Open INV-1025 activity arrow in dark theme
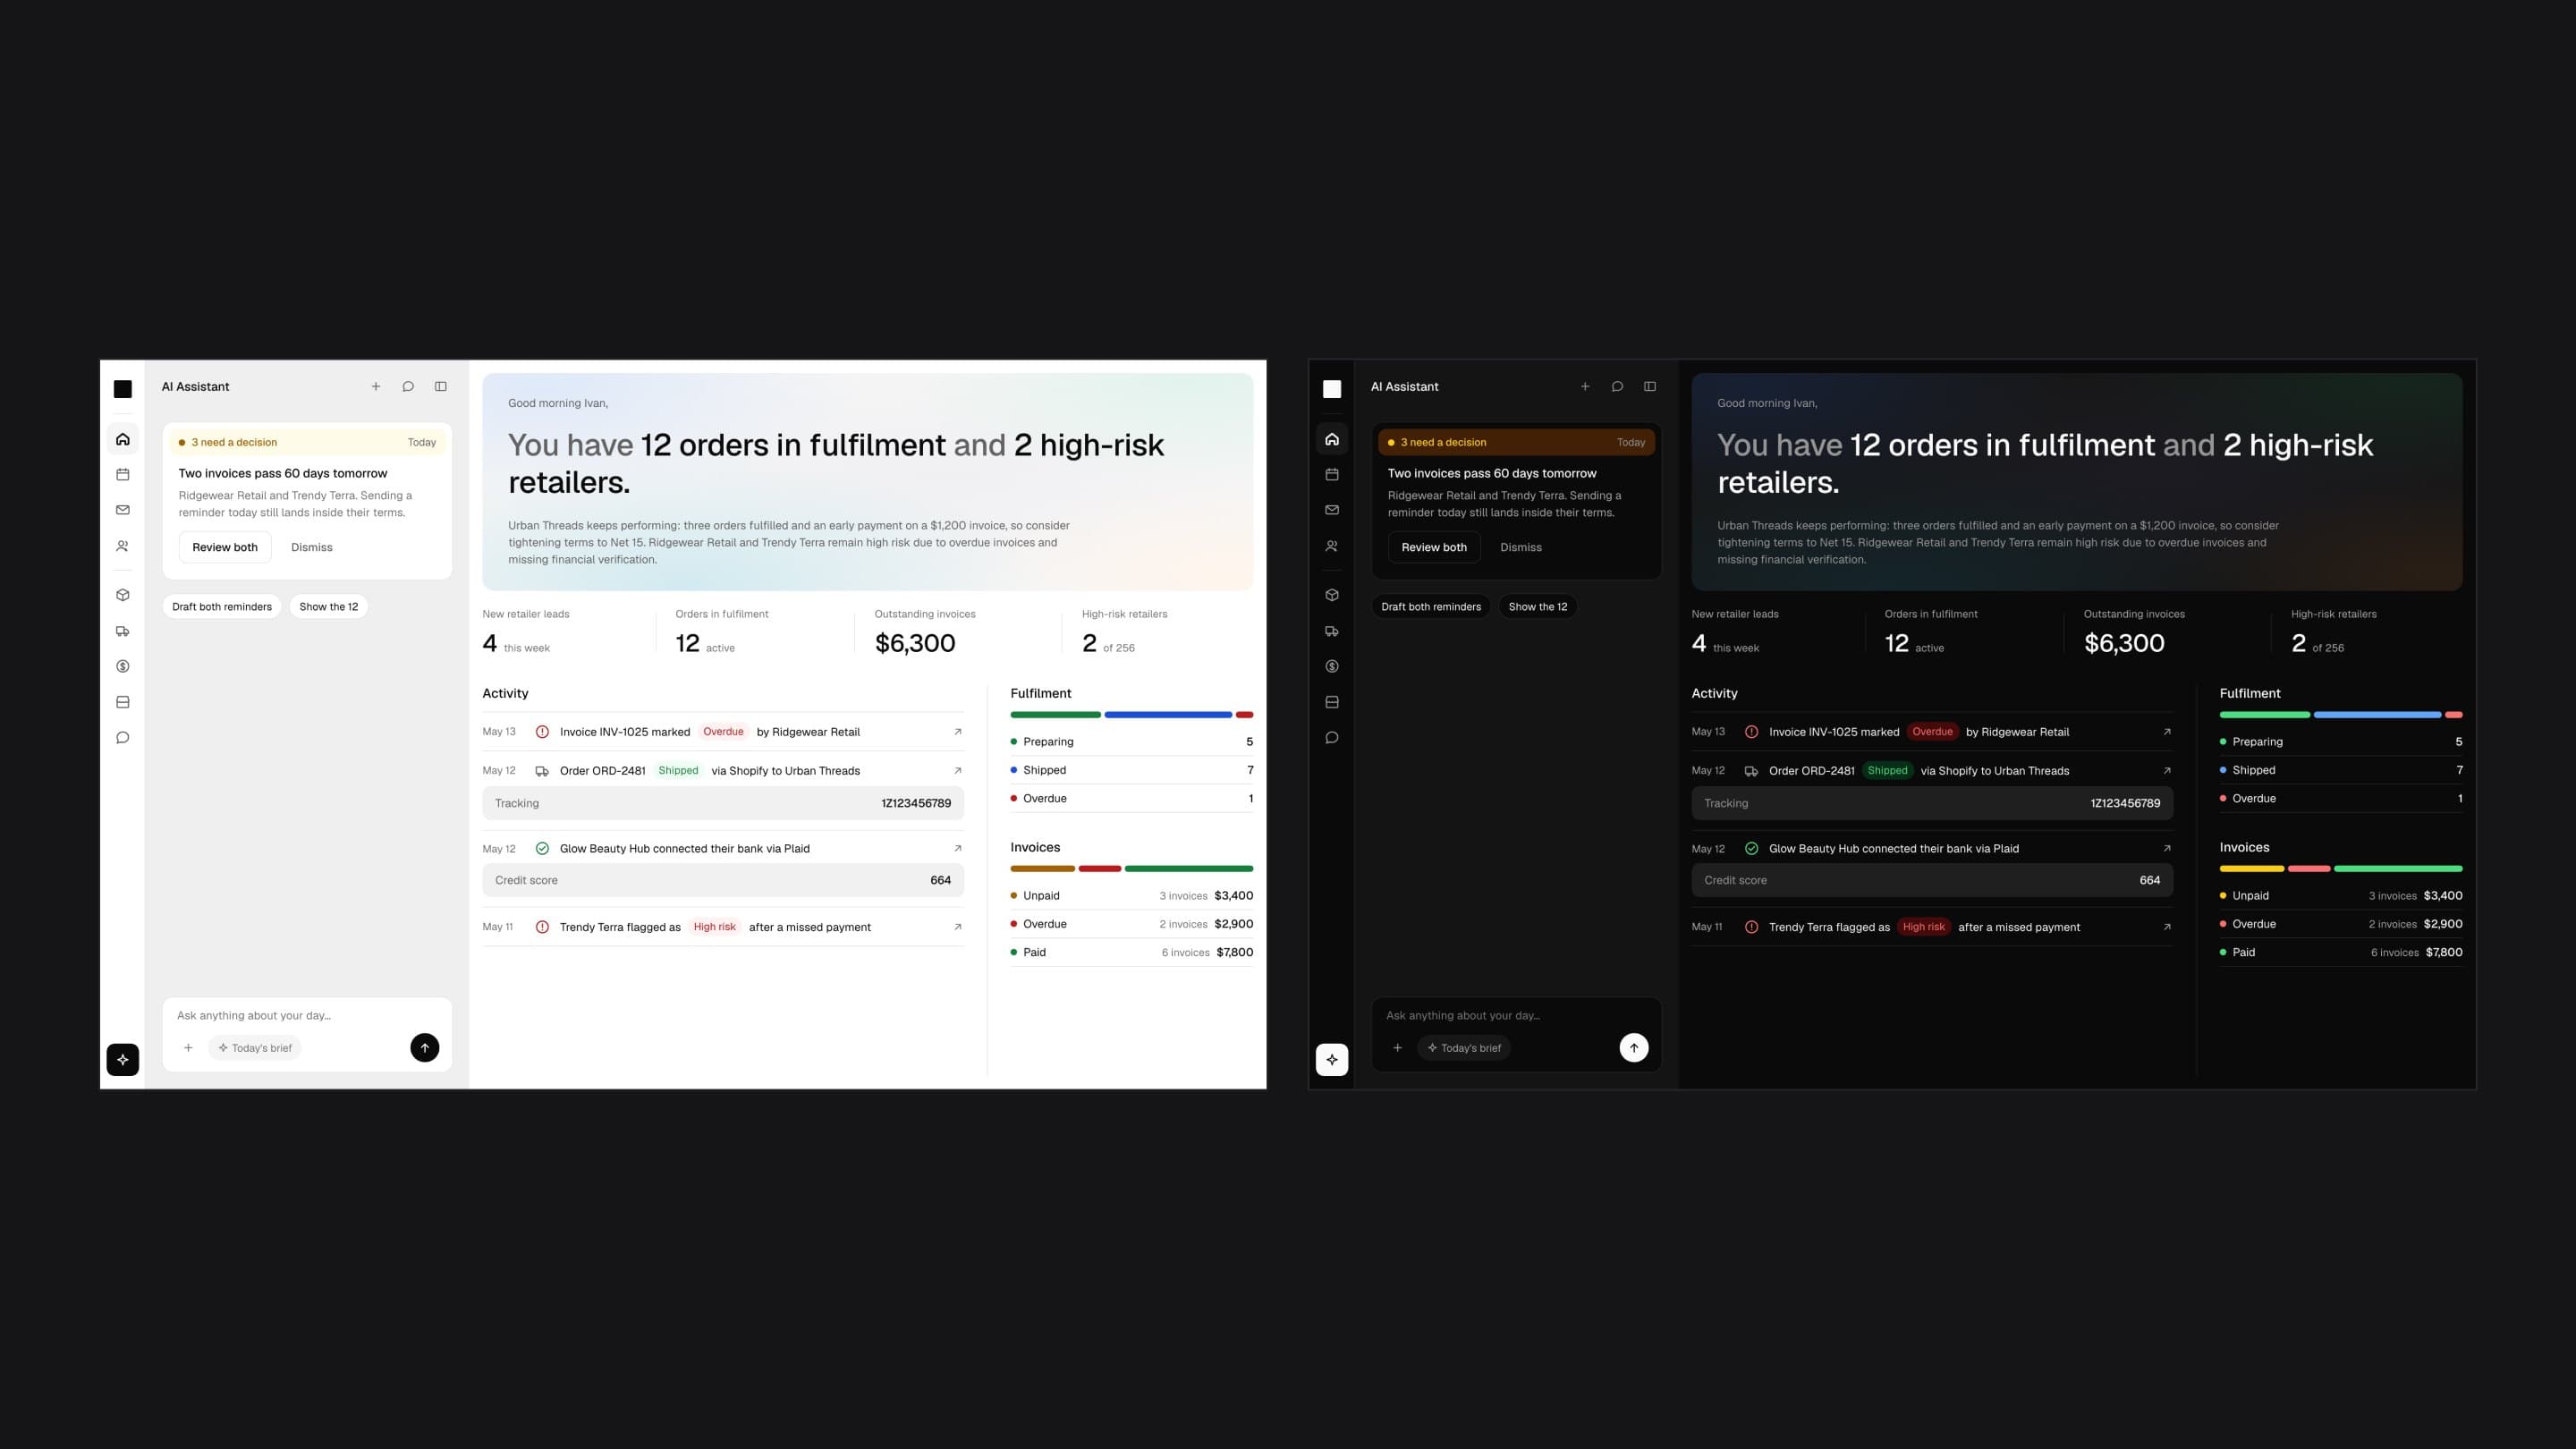2576x1449 pixels. (x=2167, y=731)
